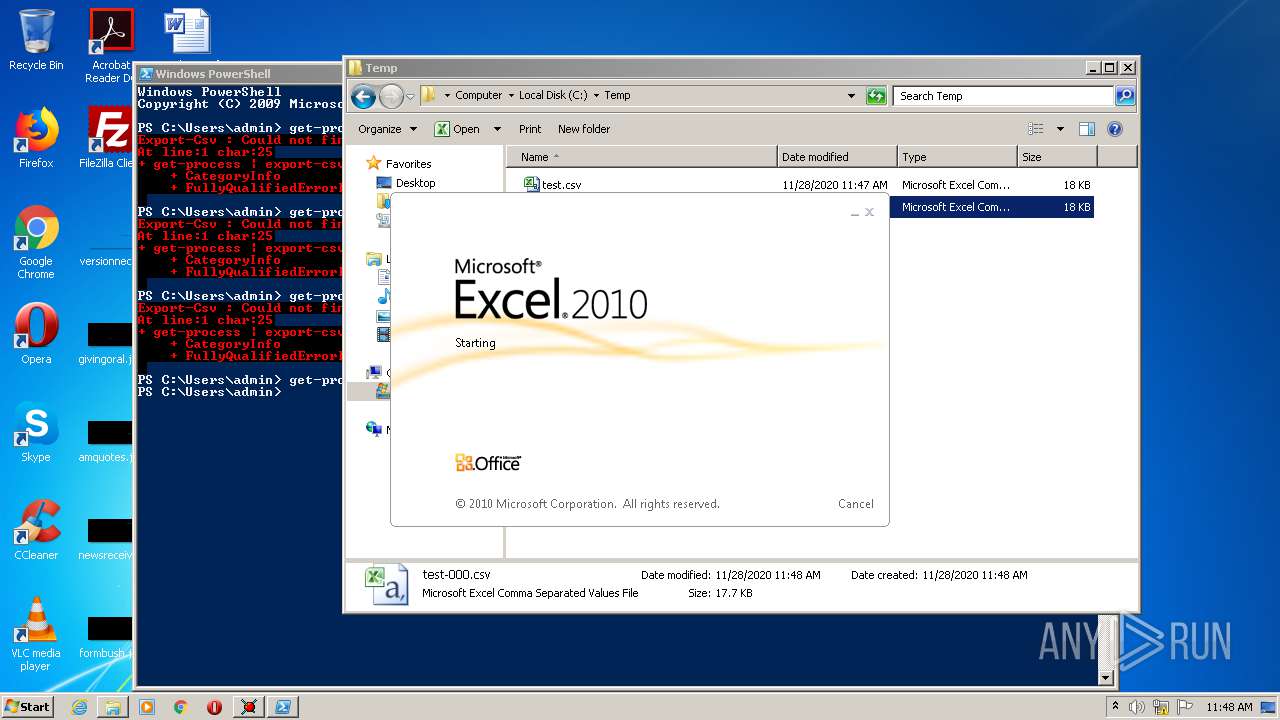Click Opera icon in taskbar
1280x720 pixels.
click(214, 707)
